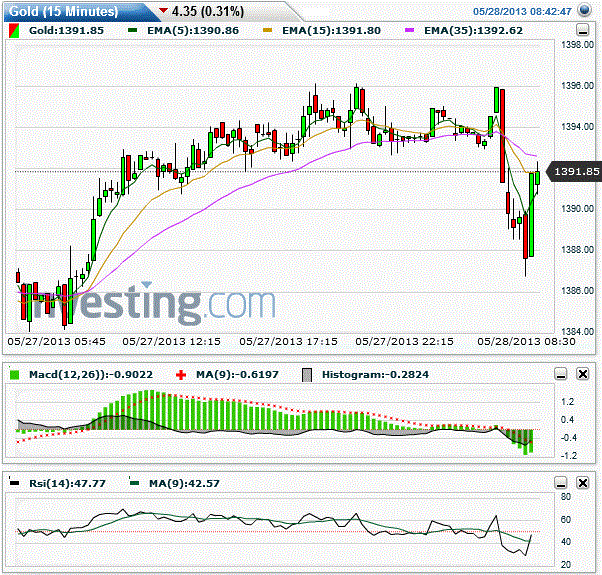Click the 1394.00 price axis label
This screenshot has height=575, width=602.
(x=577, y=127)
